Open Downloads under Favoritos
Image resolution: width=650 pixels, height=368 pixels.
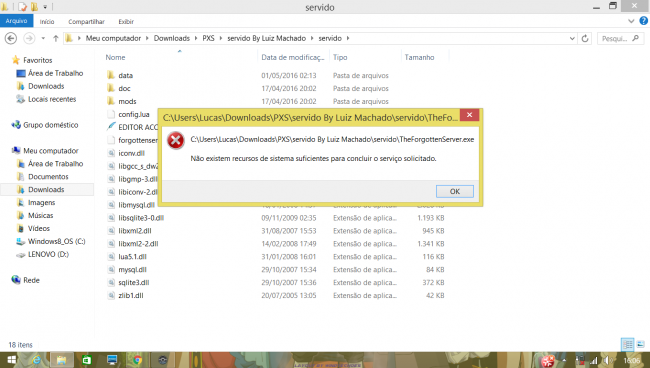coord(46,86)
